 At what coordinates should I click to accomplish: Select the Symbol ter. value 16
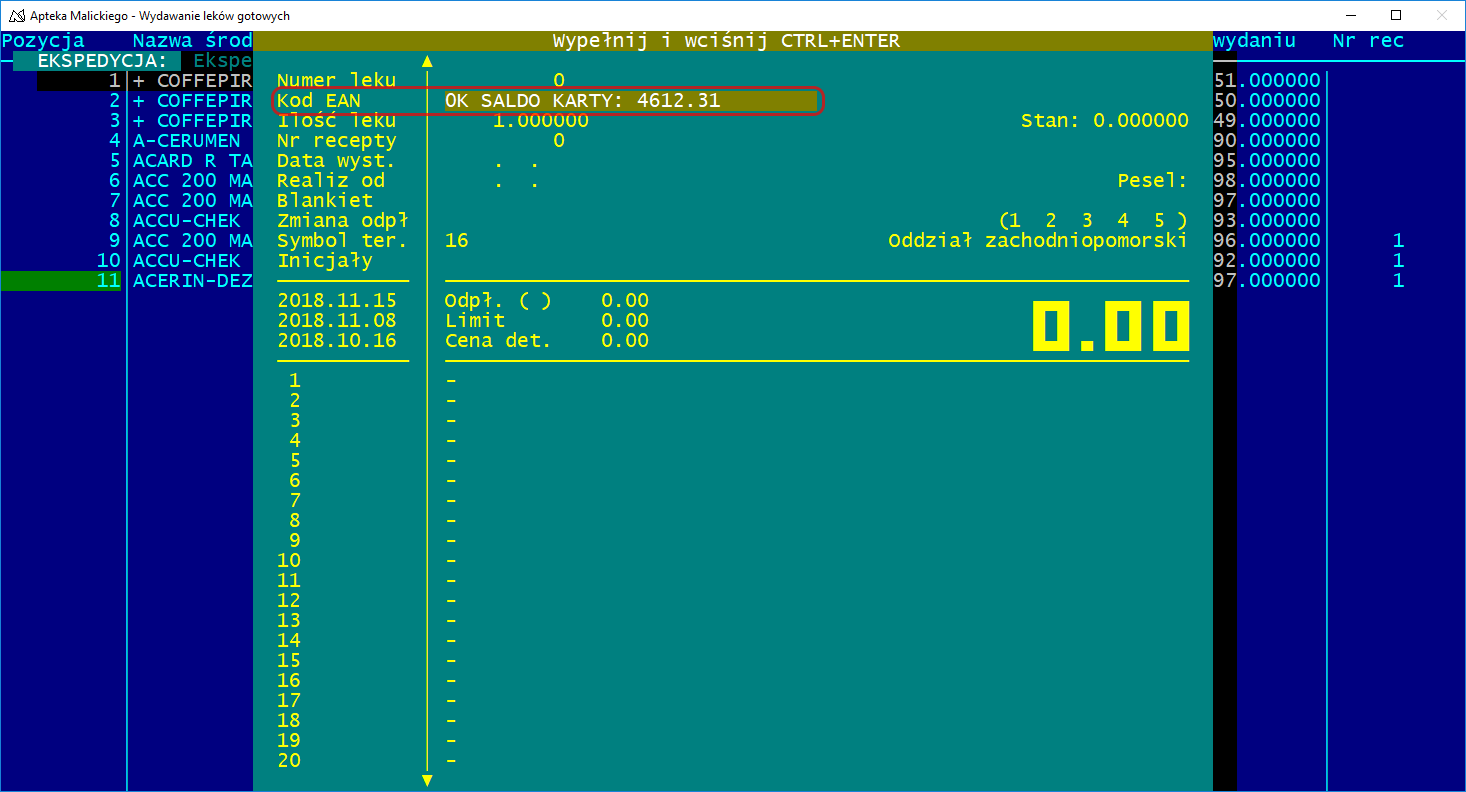[x=457, y=241]
